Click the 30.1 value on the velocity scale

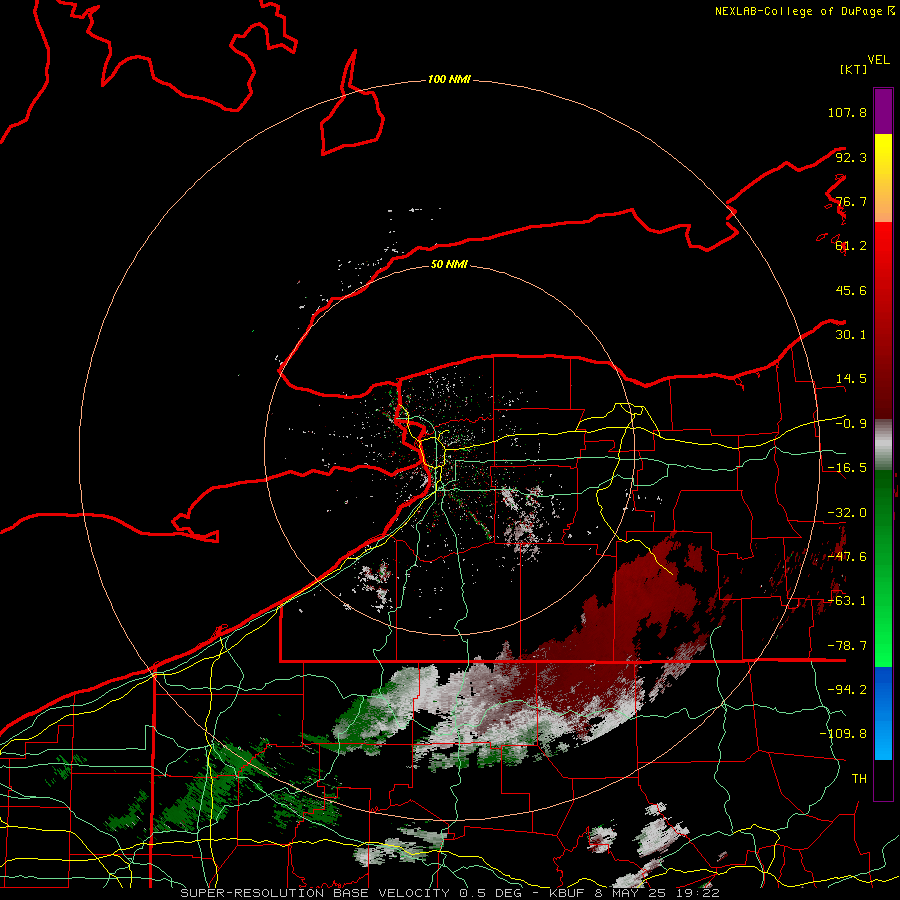pos(851,335)
